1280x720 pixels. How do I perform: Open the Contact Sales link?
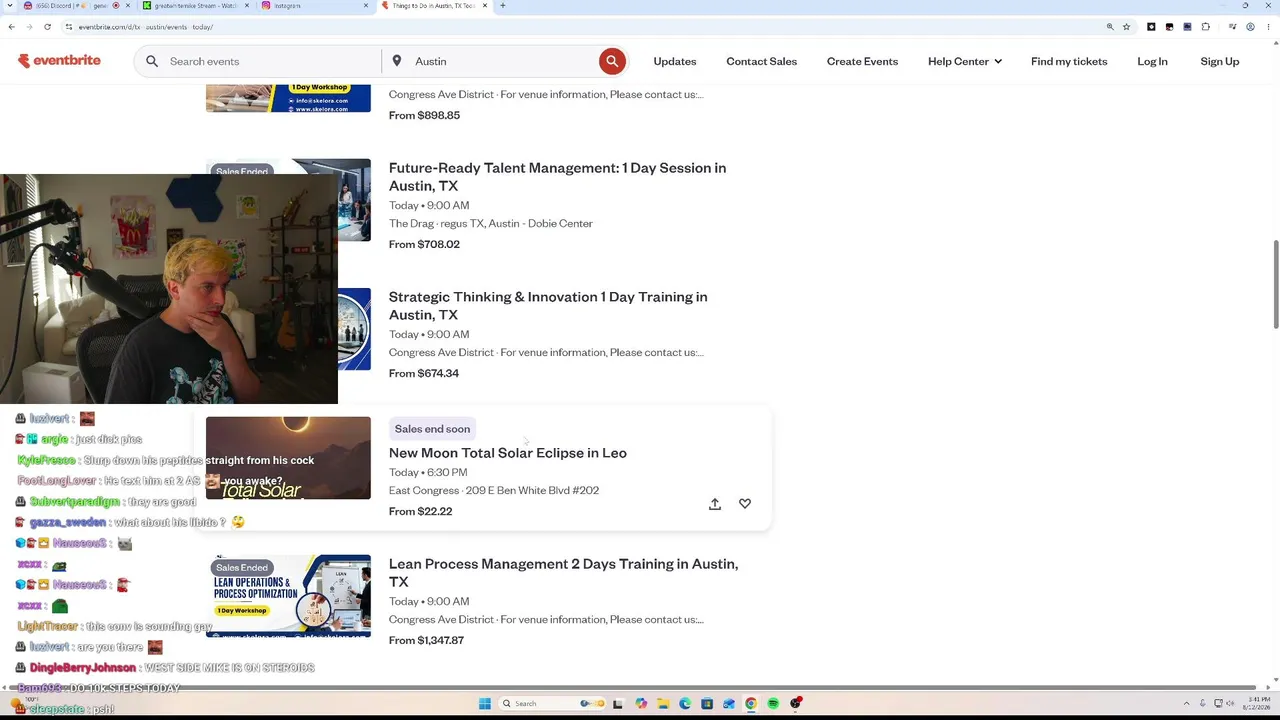[x=762, y=61]
